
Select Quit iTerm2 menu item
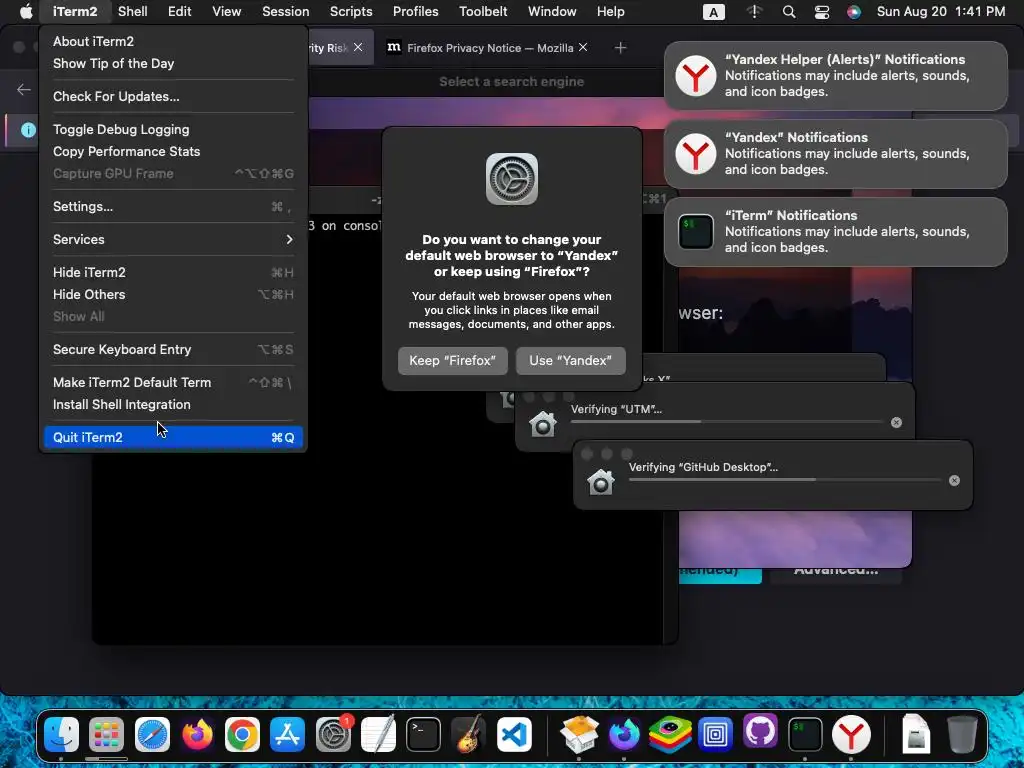coord(173,438)
